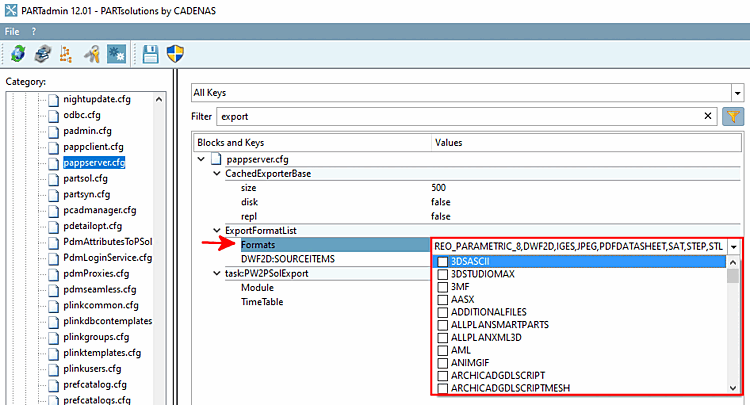750x405 pixels.
Task: Open the All Keys dropdown
Action: pos(737,93)
